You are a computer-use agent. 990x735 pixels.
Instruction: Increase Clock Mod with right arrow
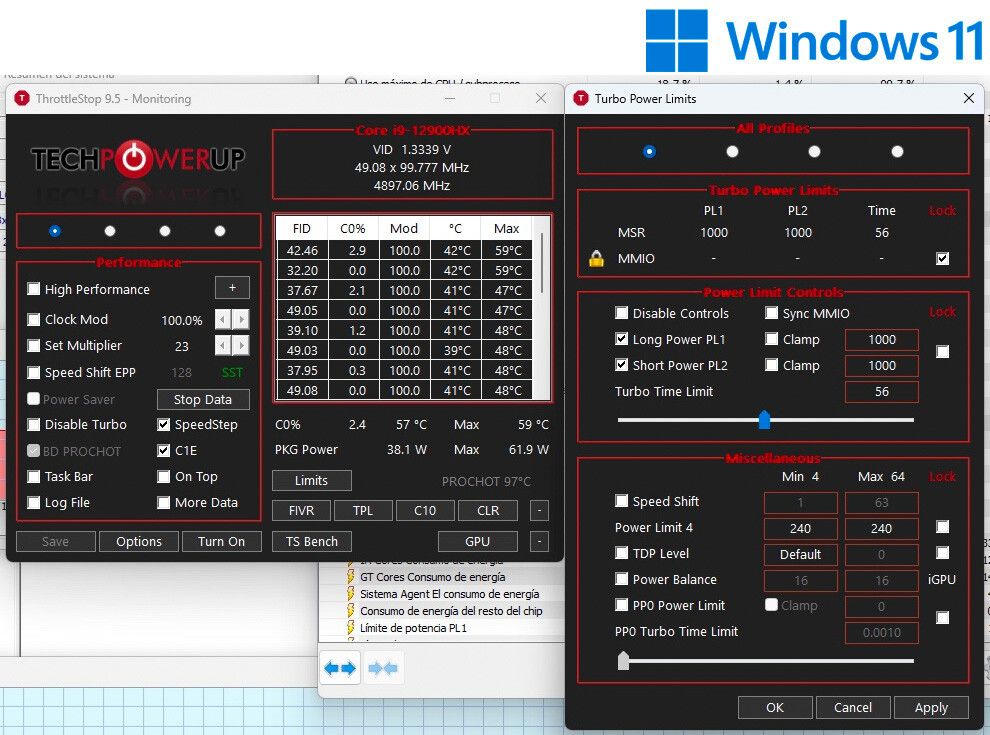[x=241, y=320]
